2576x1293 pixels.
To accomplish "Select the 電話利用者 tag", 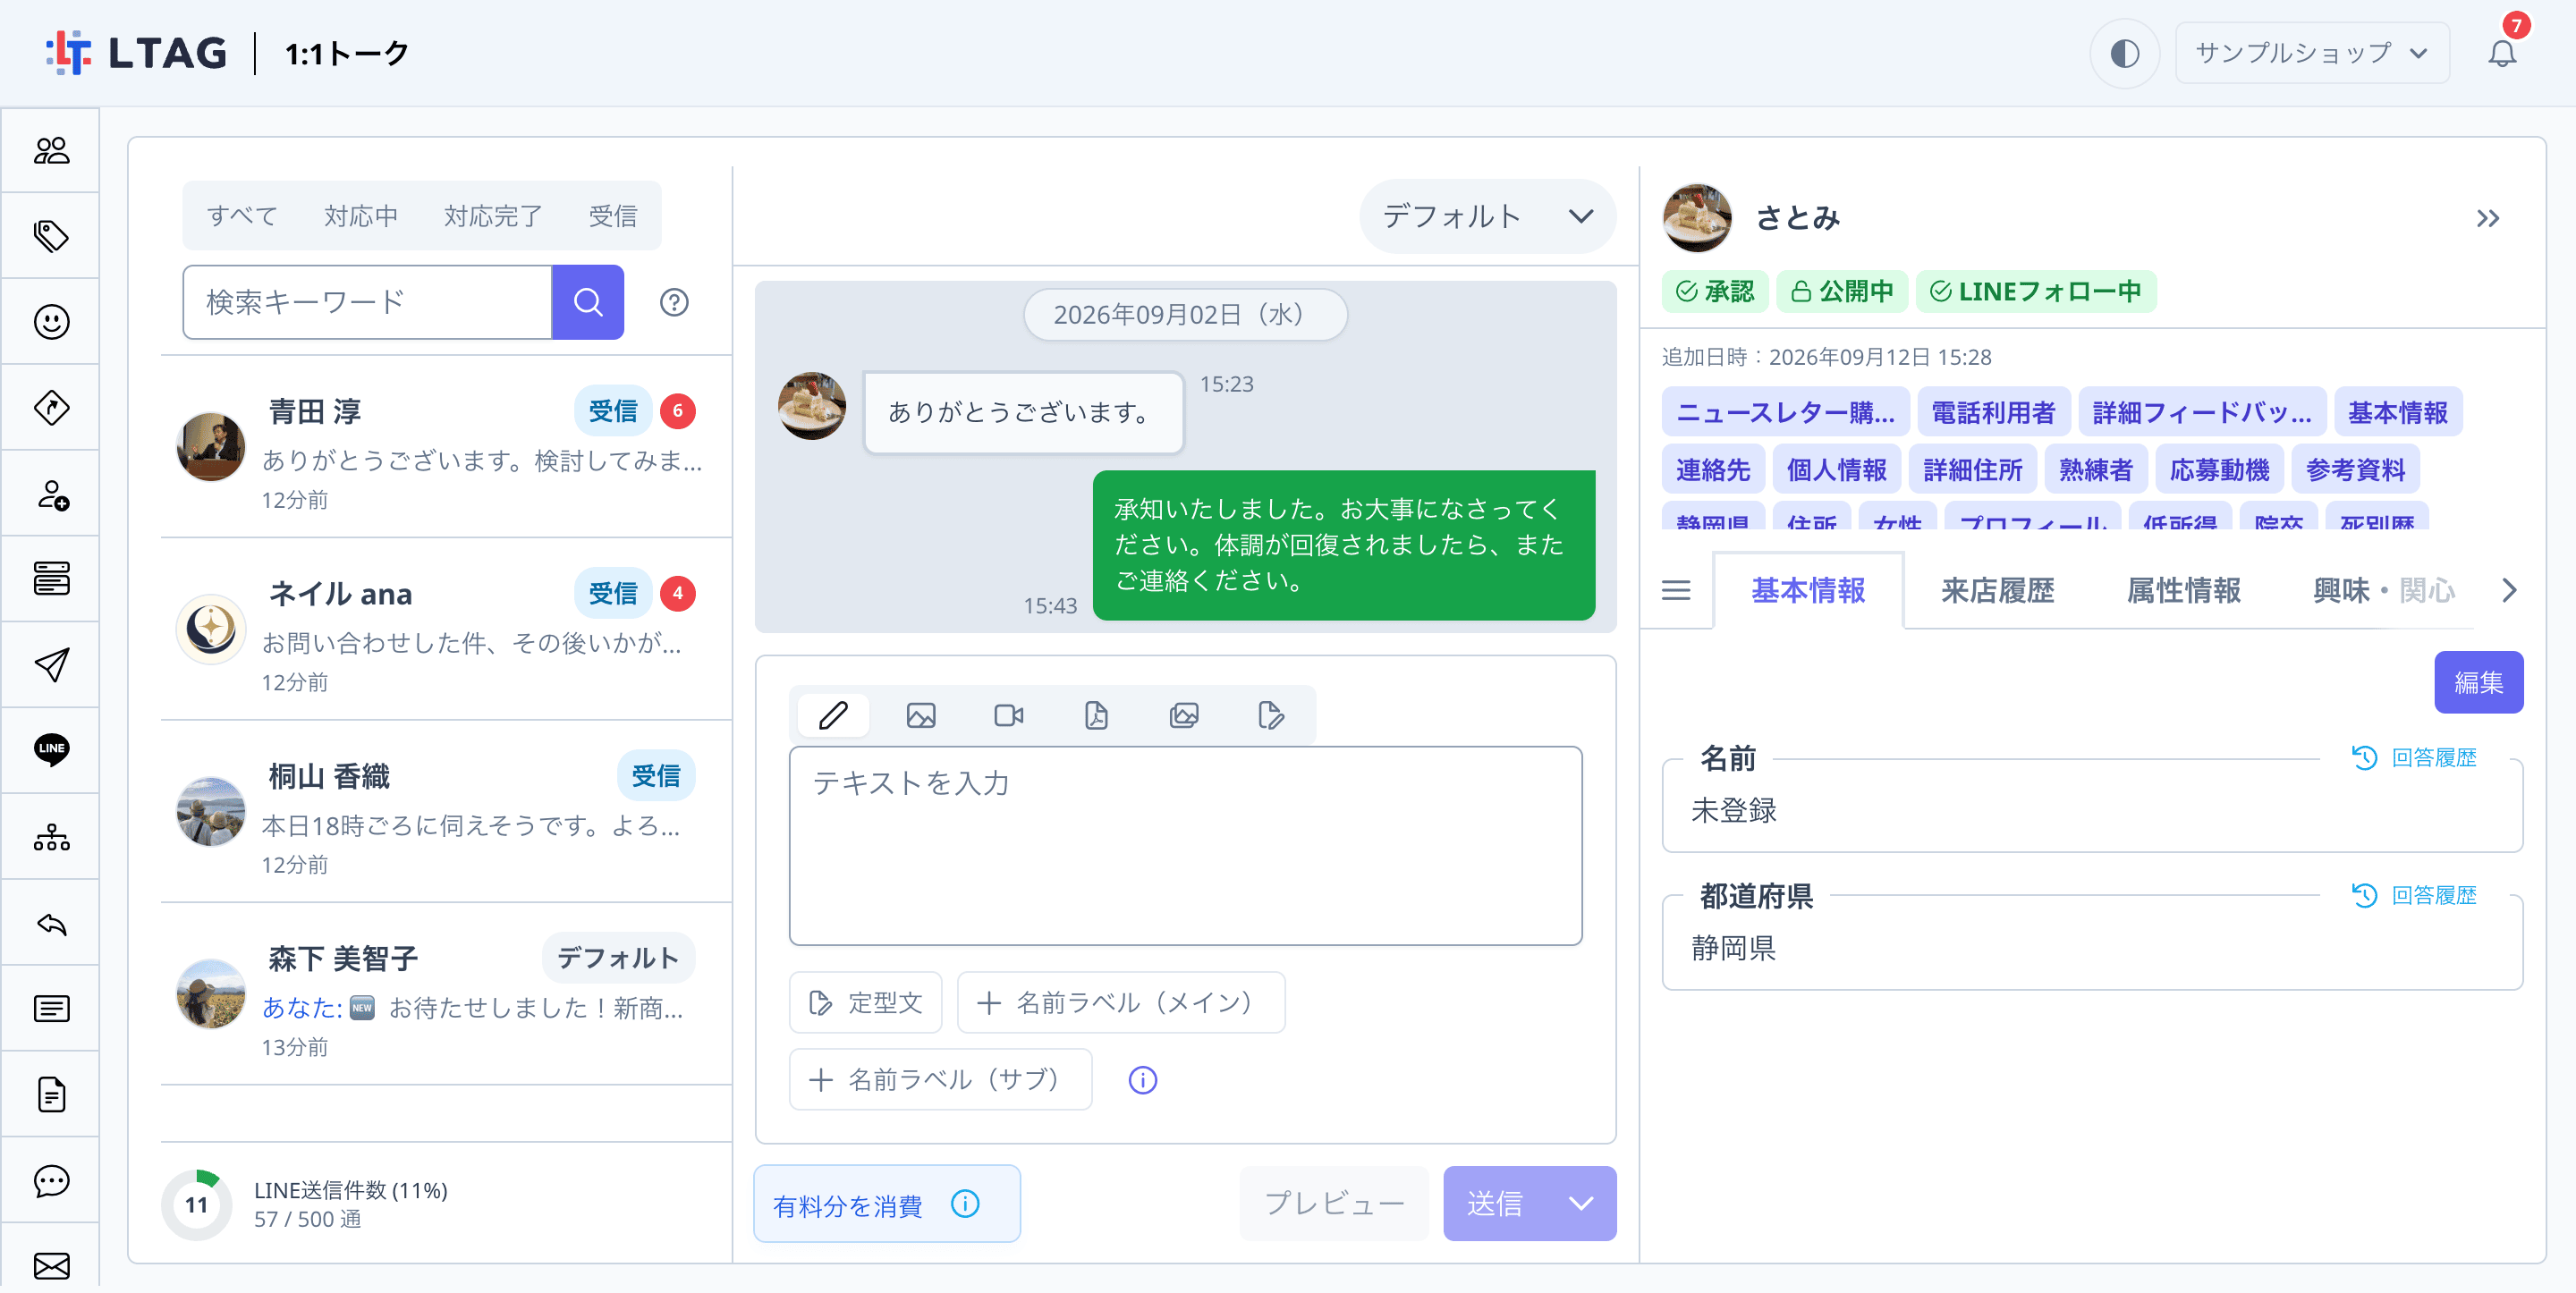I will click(x=1992, y=412).
